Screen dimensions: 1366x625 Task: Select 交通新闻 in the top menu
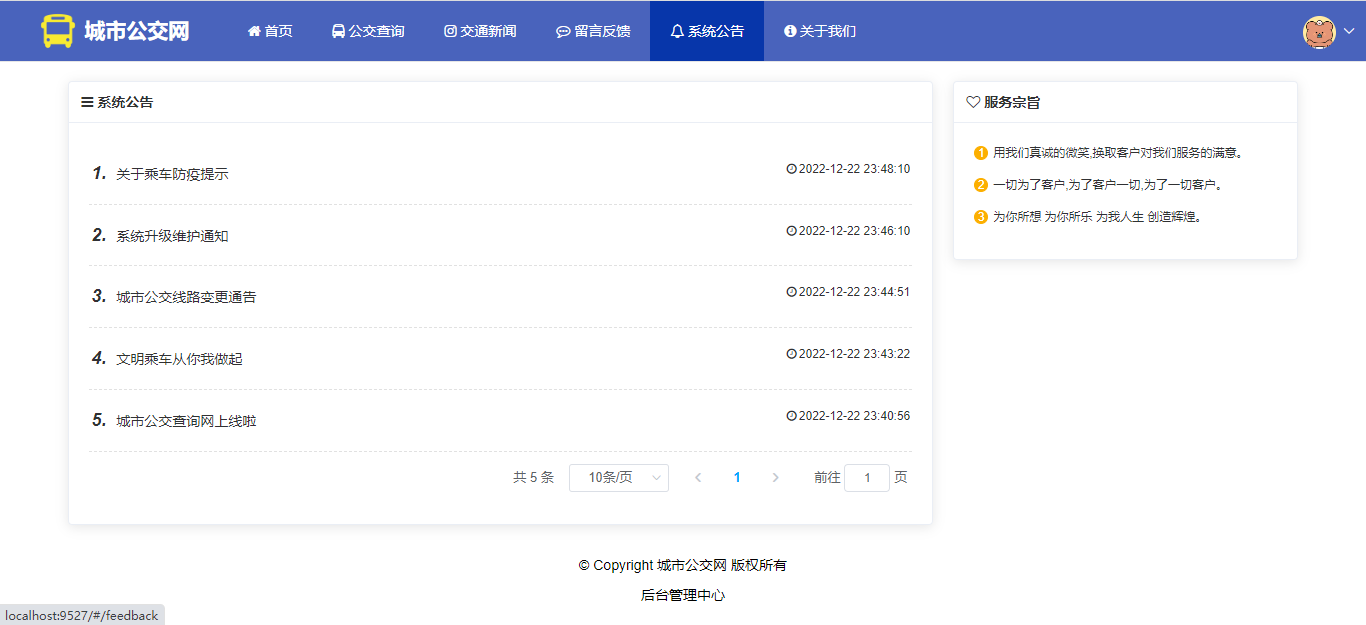[x=480, y=31]
